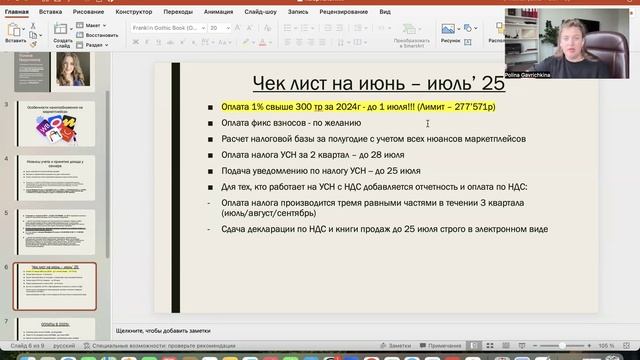This screenshot has width=640, height=360.
Task: Toggle bold Ж formatting
Action: click(x=136, y=42)
